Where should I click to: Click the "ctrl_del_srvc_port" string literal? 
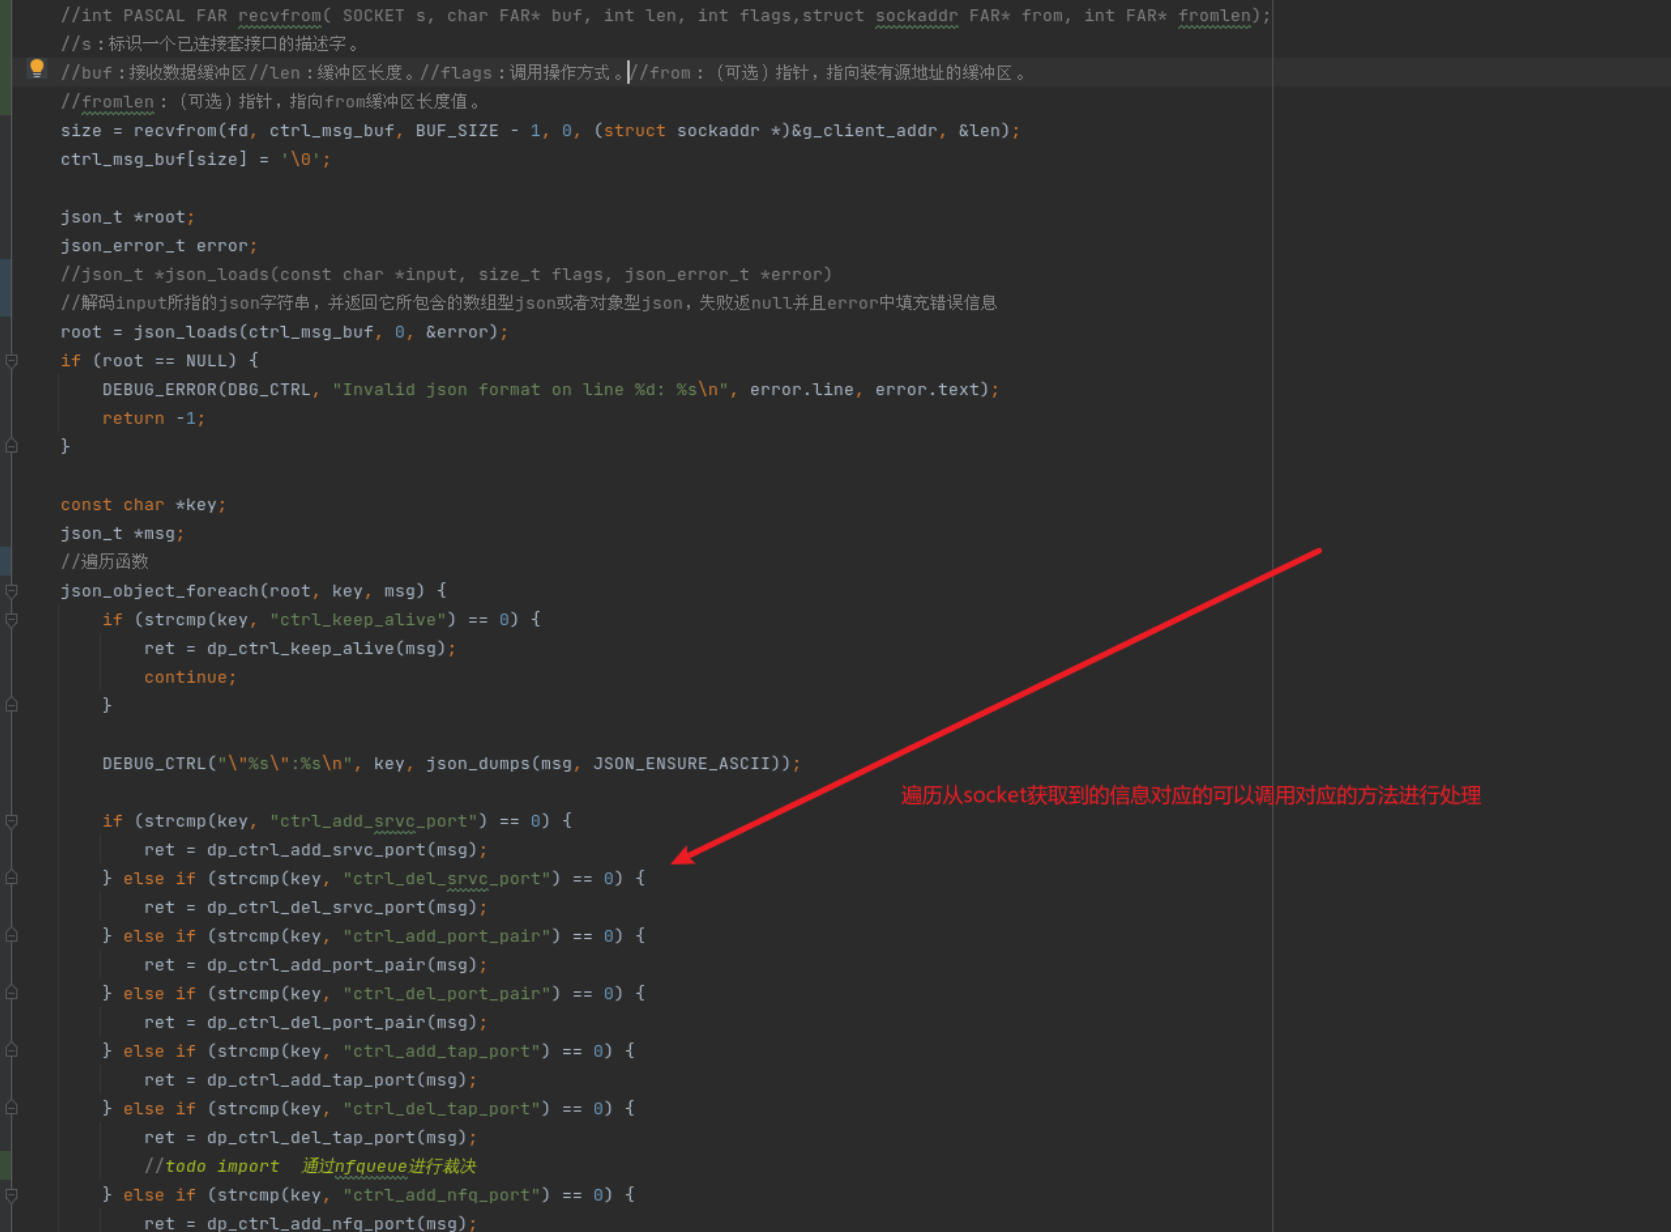click(x=447, y=879)
